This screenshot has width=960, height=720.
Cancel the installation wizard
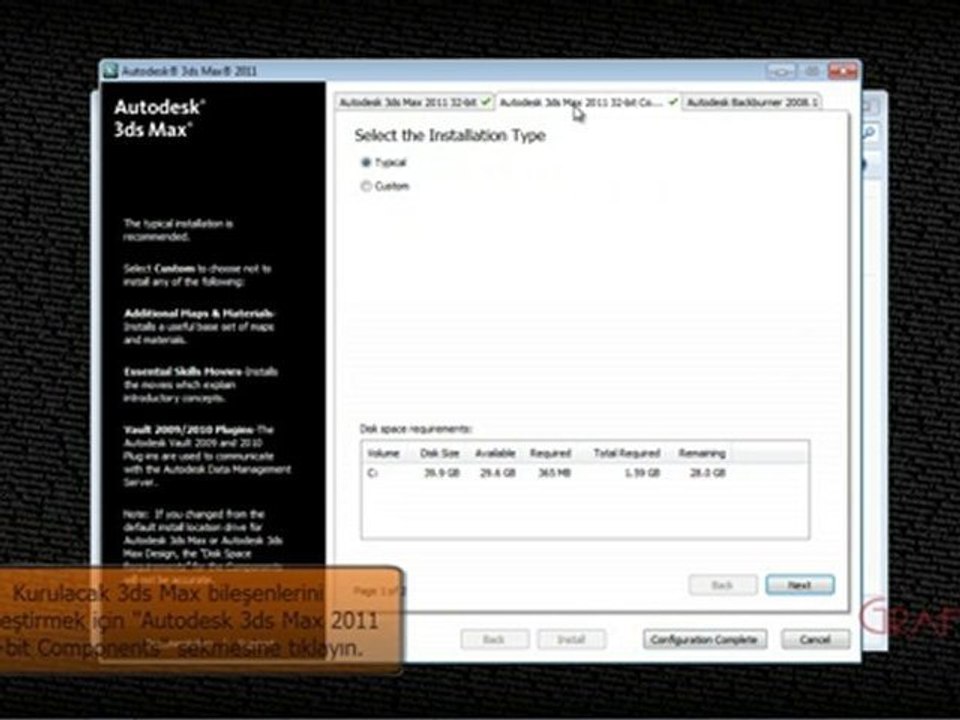point(816,639)
